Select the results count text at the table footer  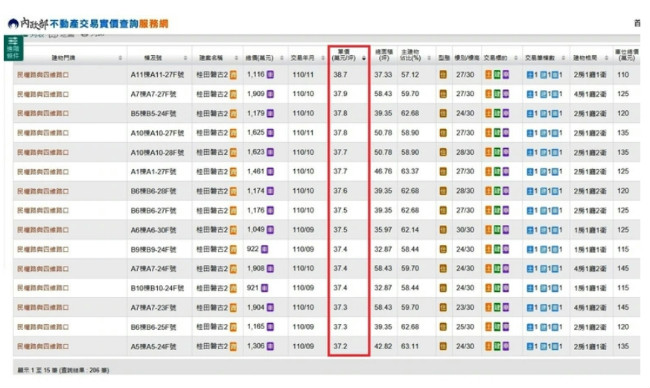[63, 370]
